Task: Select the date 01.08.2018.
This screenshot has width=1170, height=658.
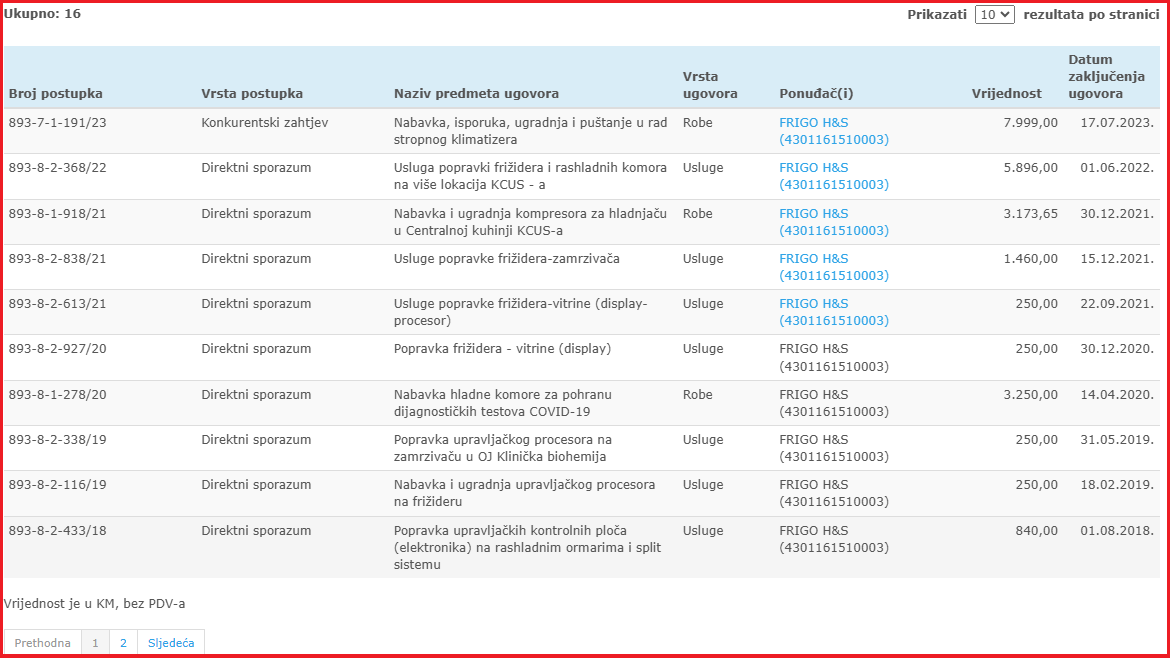Action: point(1117,530)
